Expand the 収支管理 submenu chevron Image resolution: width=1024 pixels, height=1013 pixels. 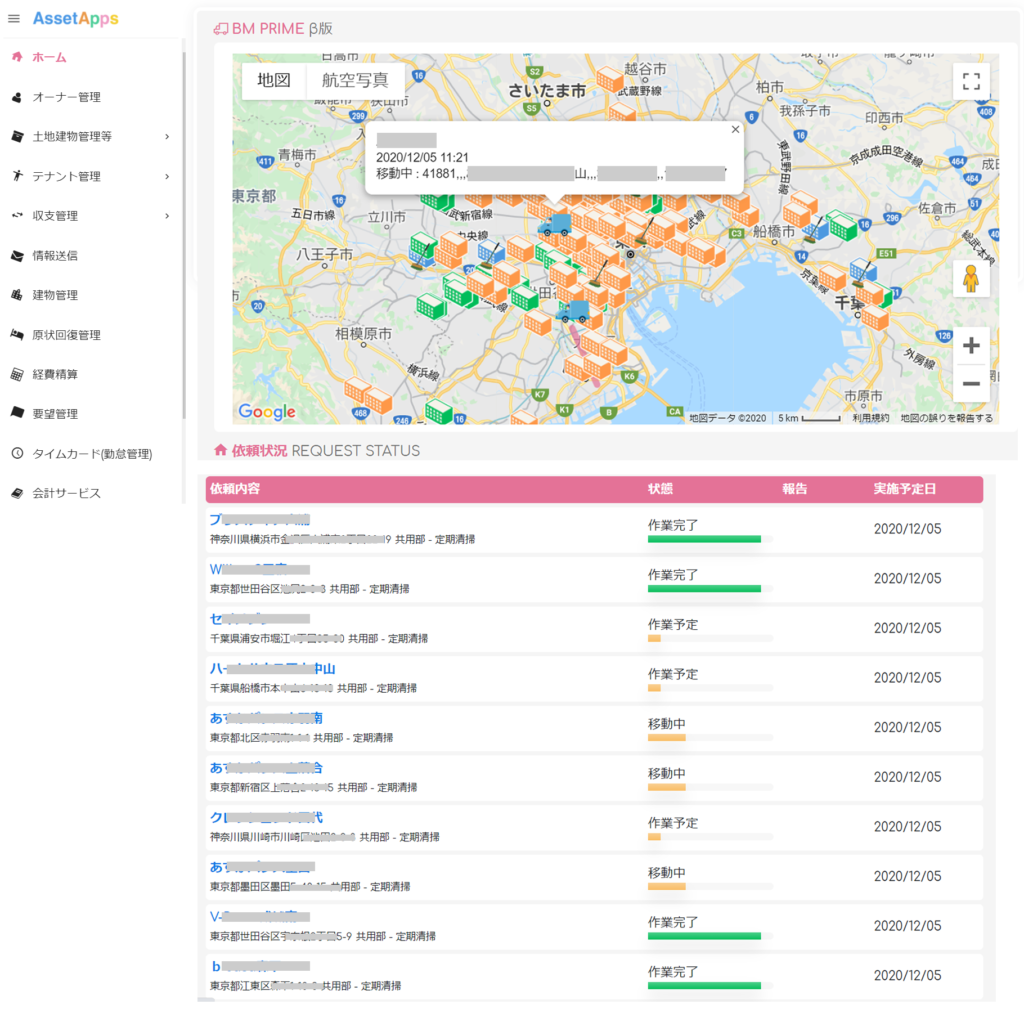(167, 216)
